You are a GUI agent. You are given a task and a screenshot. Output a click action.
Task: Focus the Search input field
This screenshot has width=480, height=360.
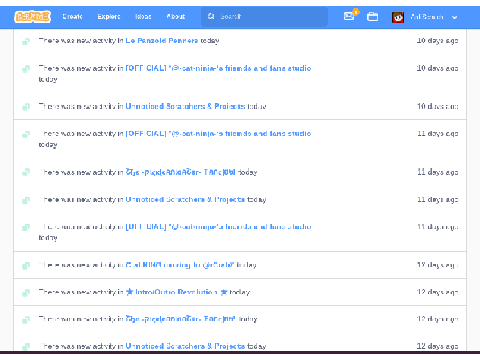[x=264, y=16]
